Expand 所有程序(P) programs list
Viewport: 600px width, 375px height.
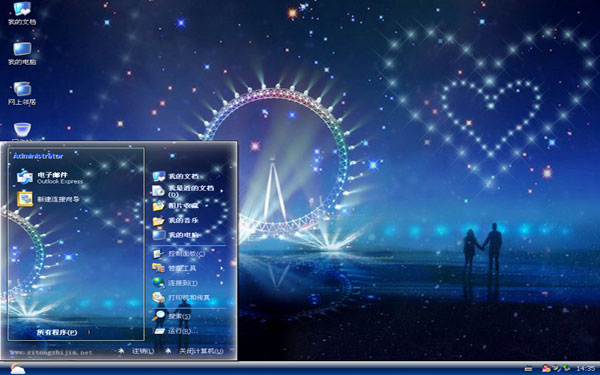coord(64,332)
